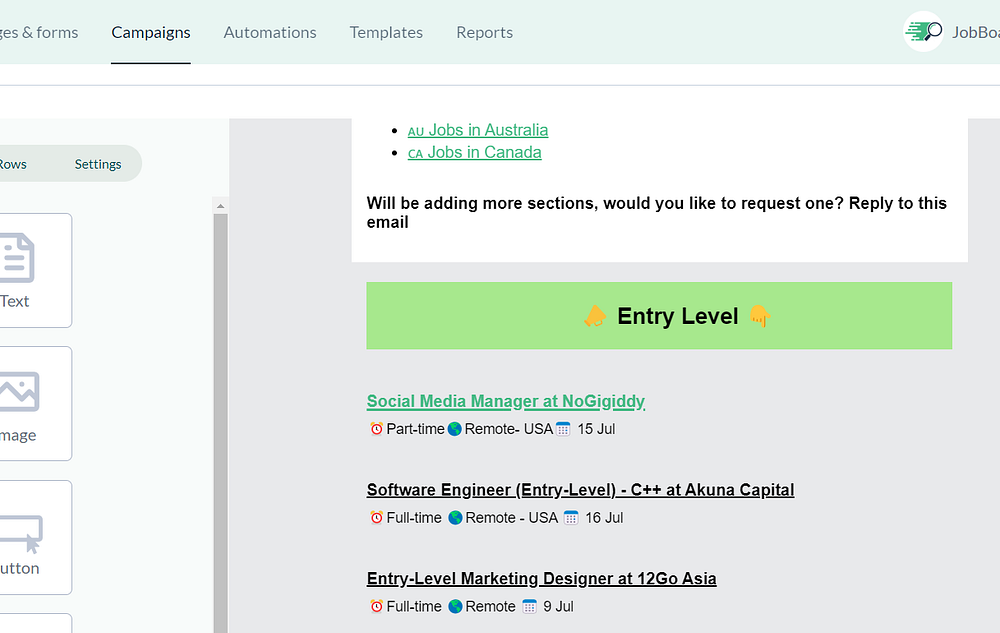Click the JobBoard account logo icon

pos(923,31)
